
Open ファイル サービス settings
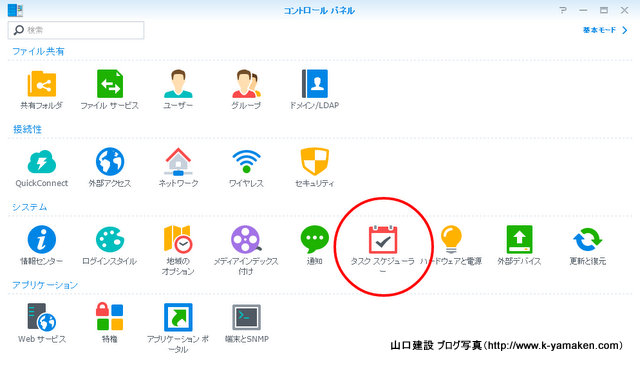tap(110, 84)
